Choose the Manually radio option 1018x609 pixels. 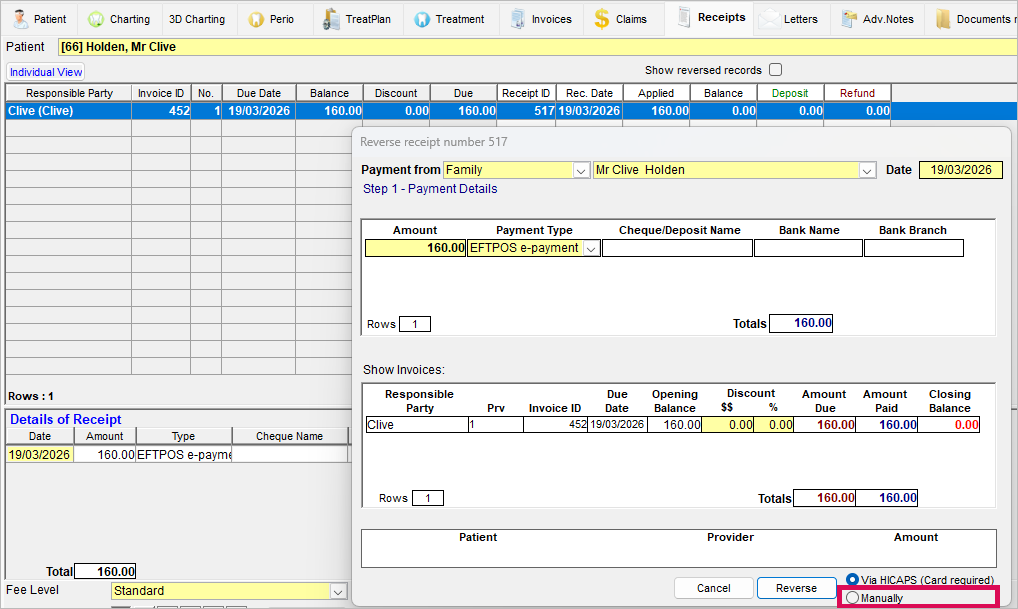(853, 598)
